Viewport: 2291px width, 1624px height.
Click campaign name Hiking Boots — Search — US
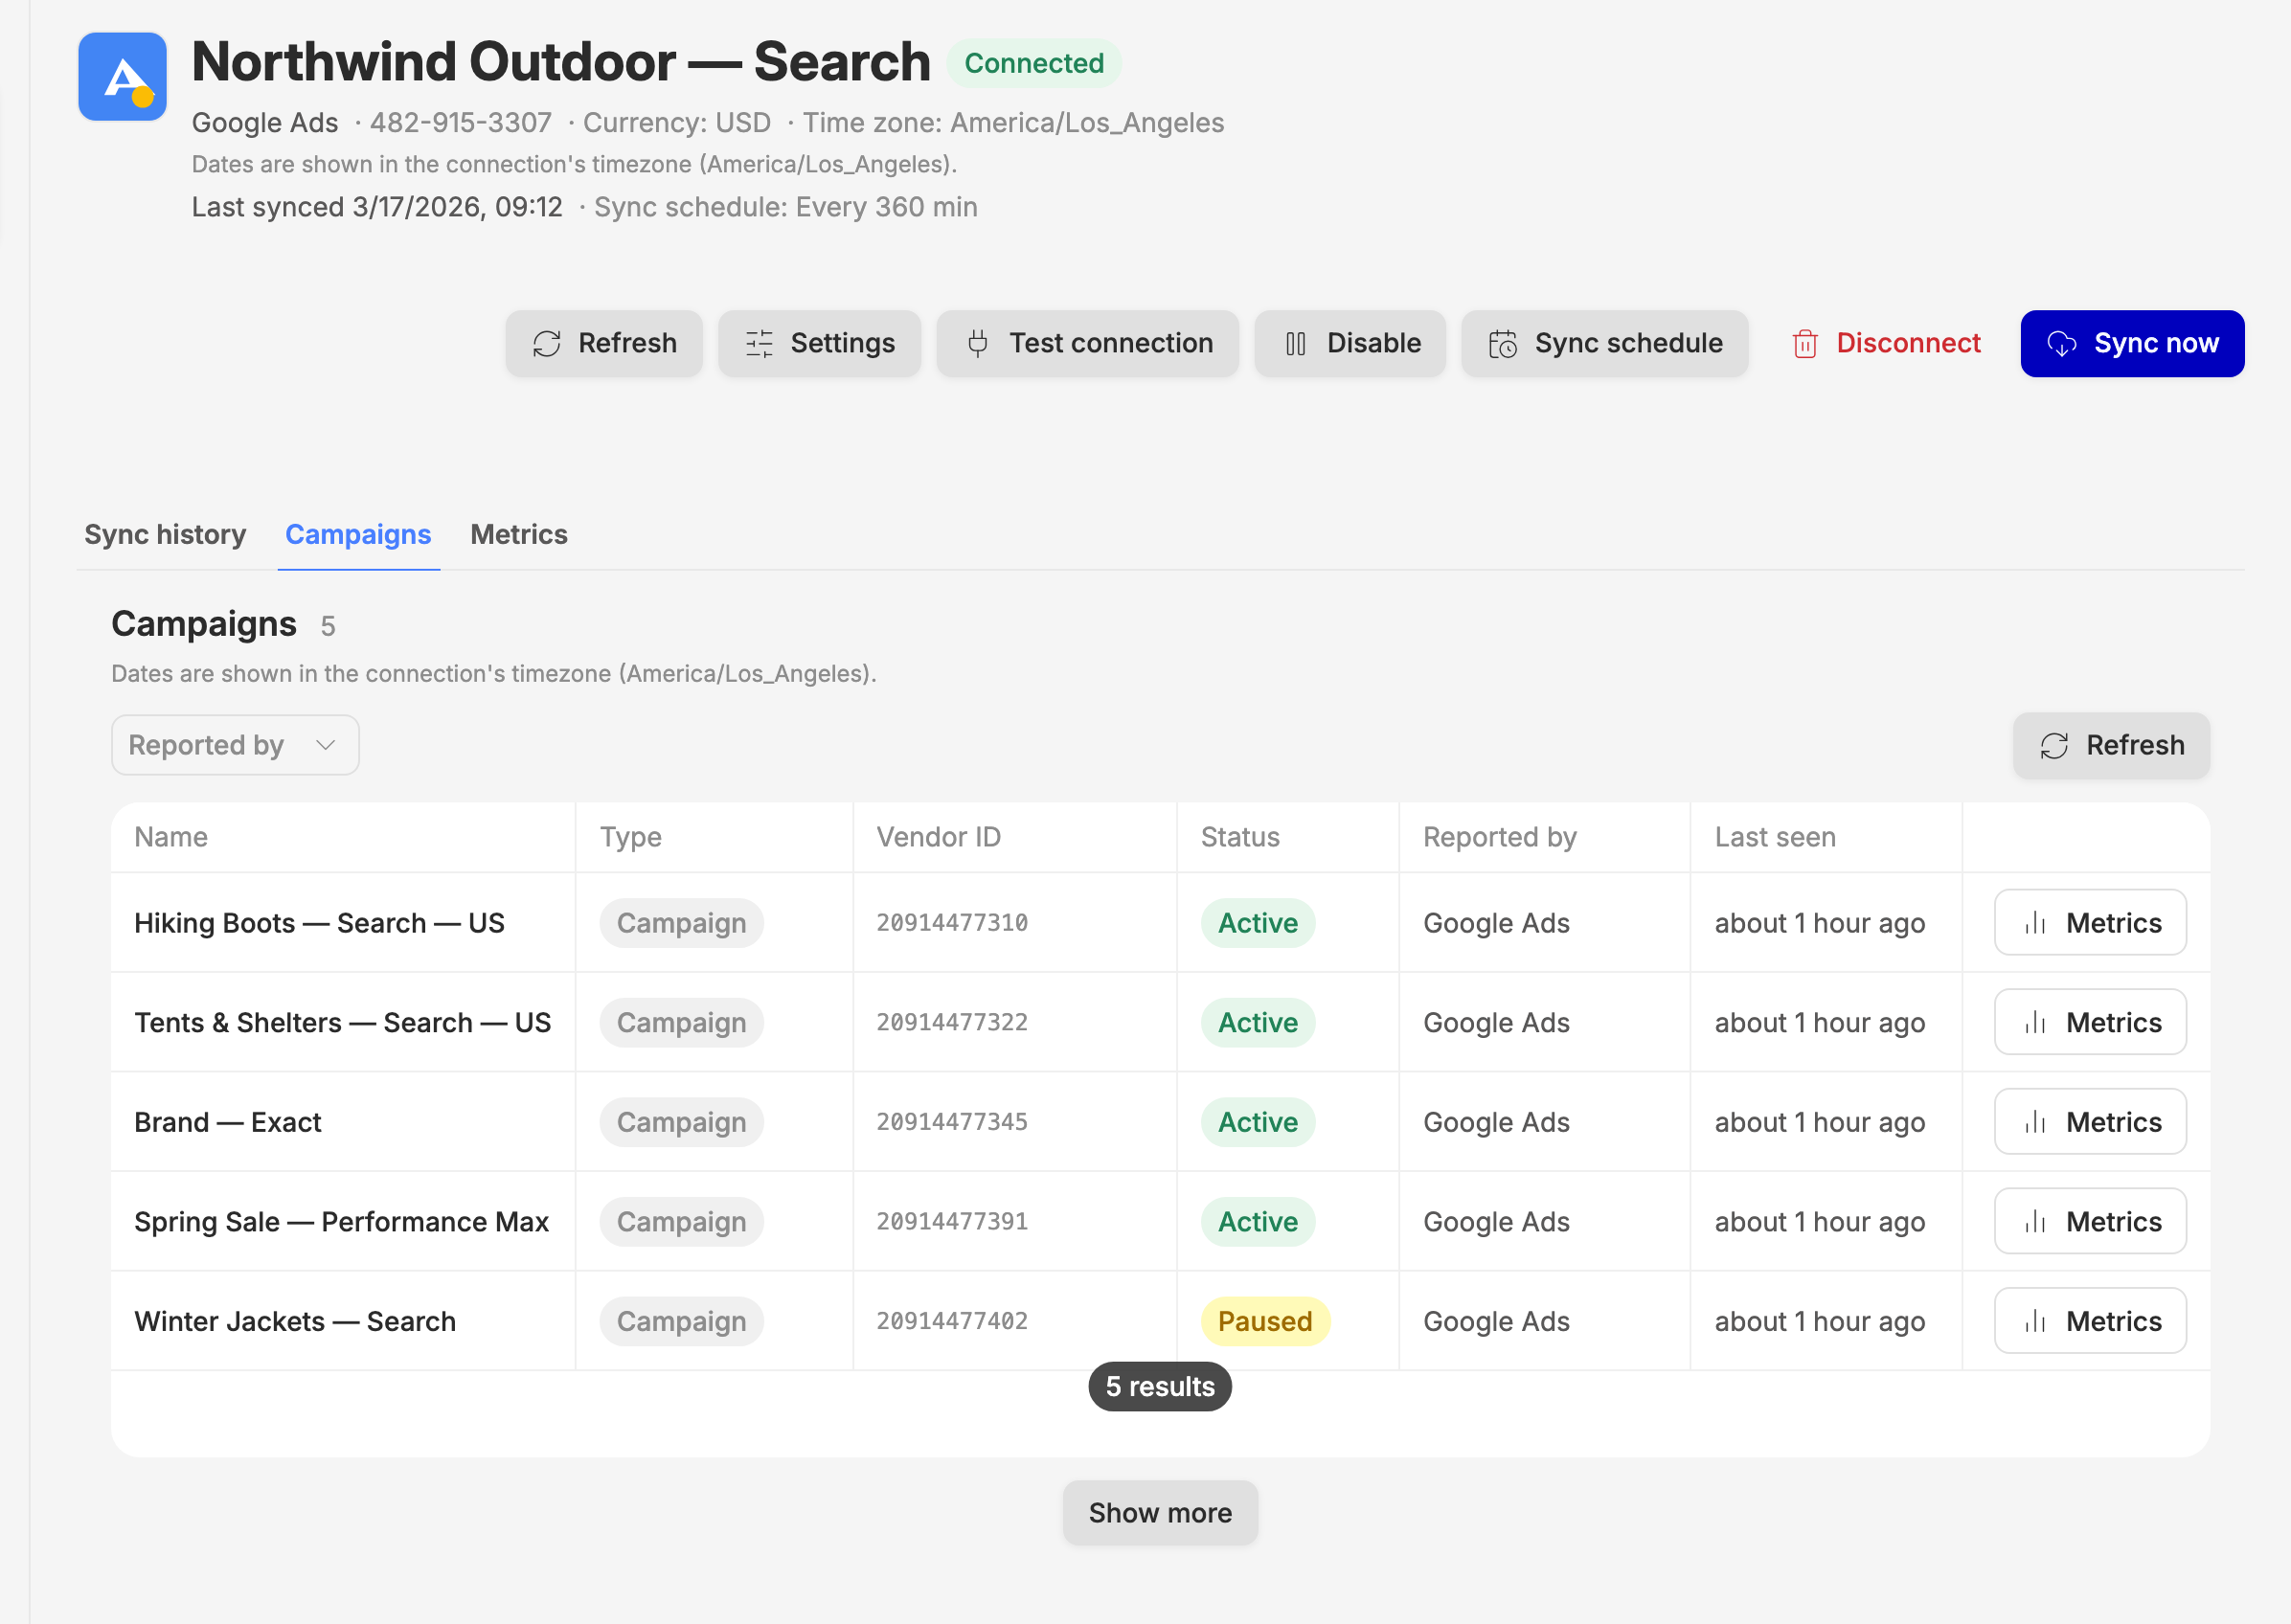tap(319, 923)
